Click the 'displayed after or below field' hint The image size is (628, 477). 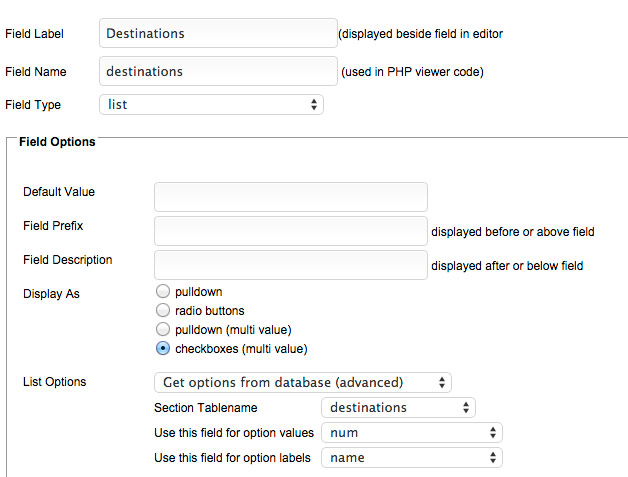(x=506, y=266)
